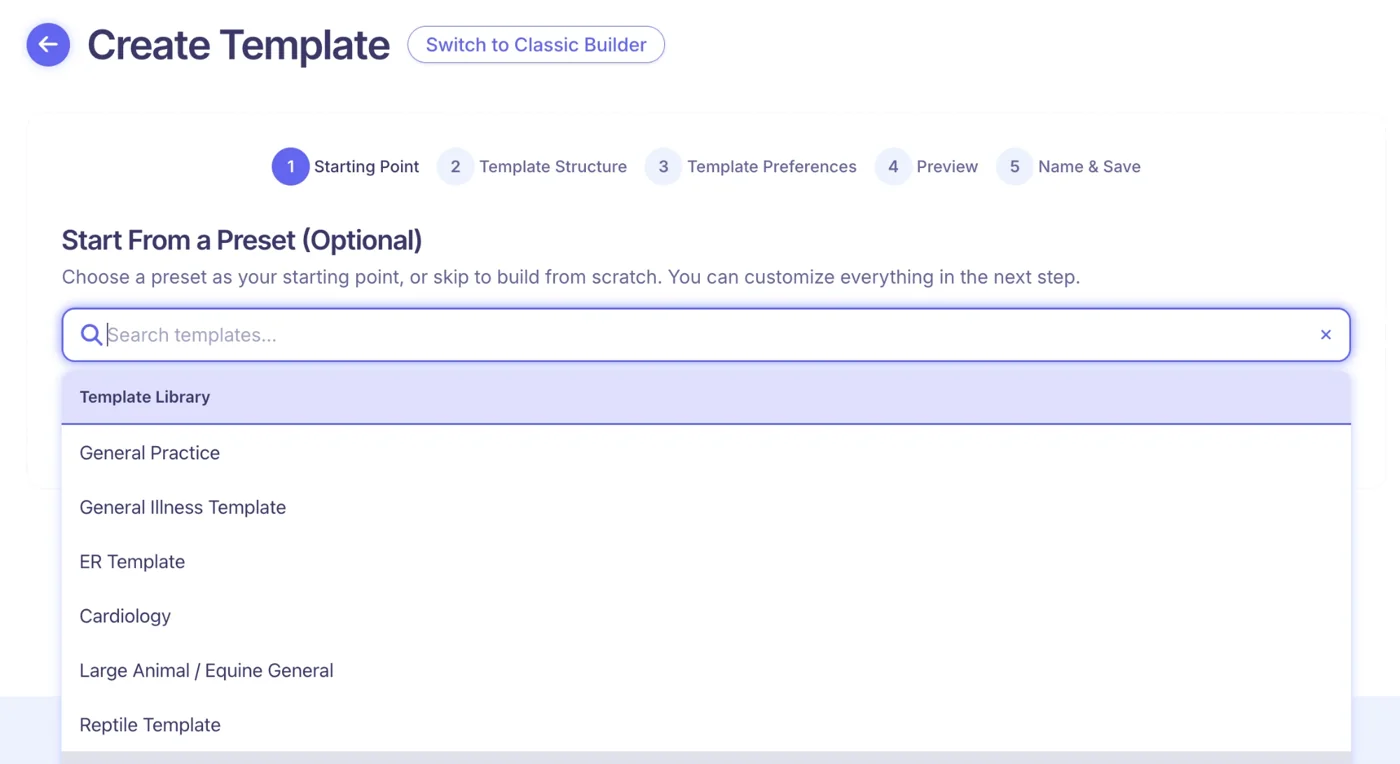The width and height of the screenshot is (1400, 764).
Task: Select the Cardiology preset
Action: click(706, 616)
